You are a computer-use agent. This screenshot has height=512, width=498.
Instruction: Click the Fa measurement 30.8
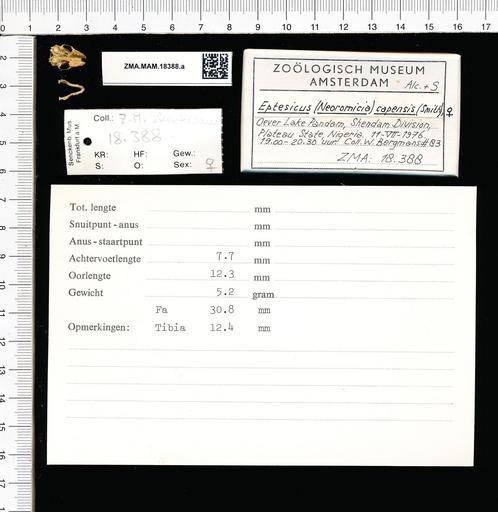pyautogui.click(x=222, y=309)
